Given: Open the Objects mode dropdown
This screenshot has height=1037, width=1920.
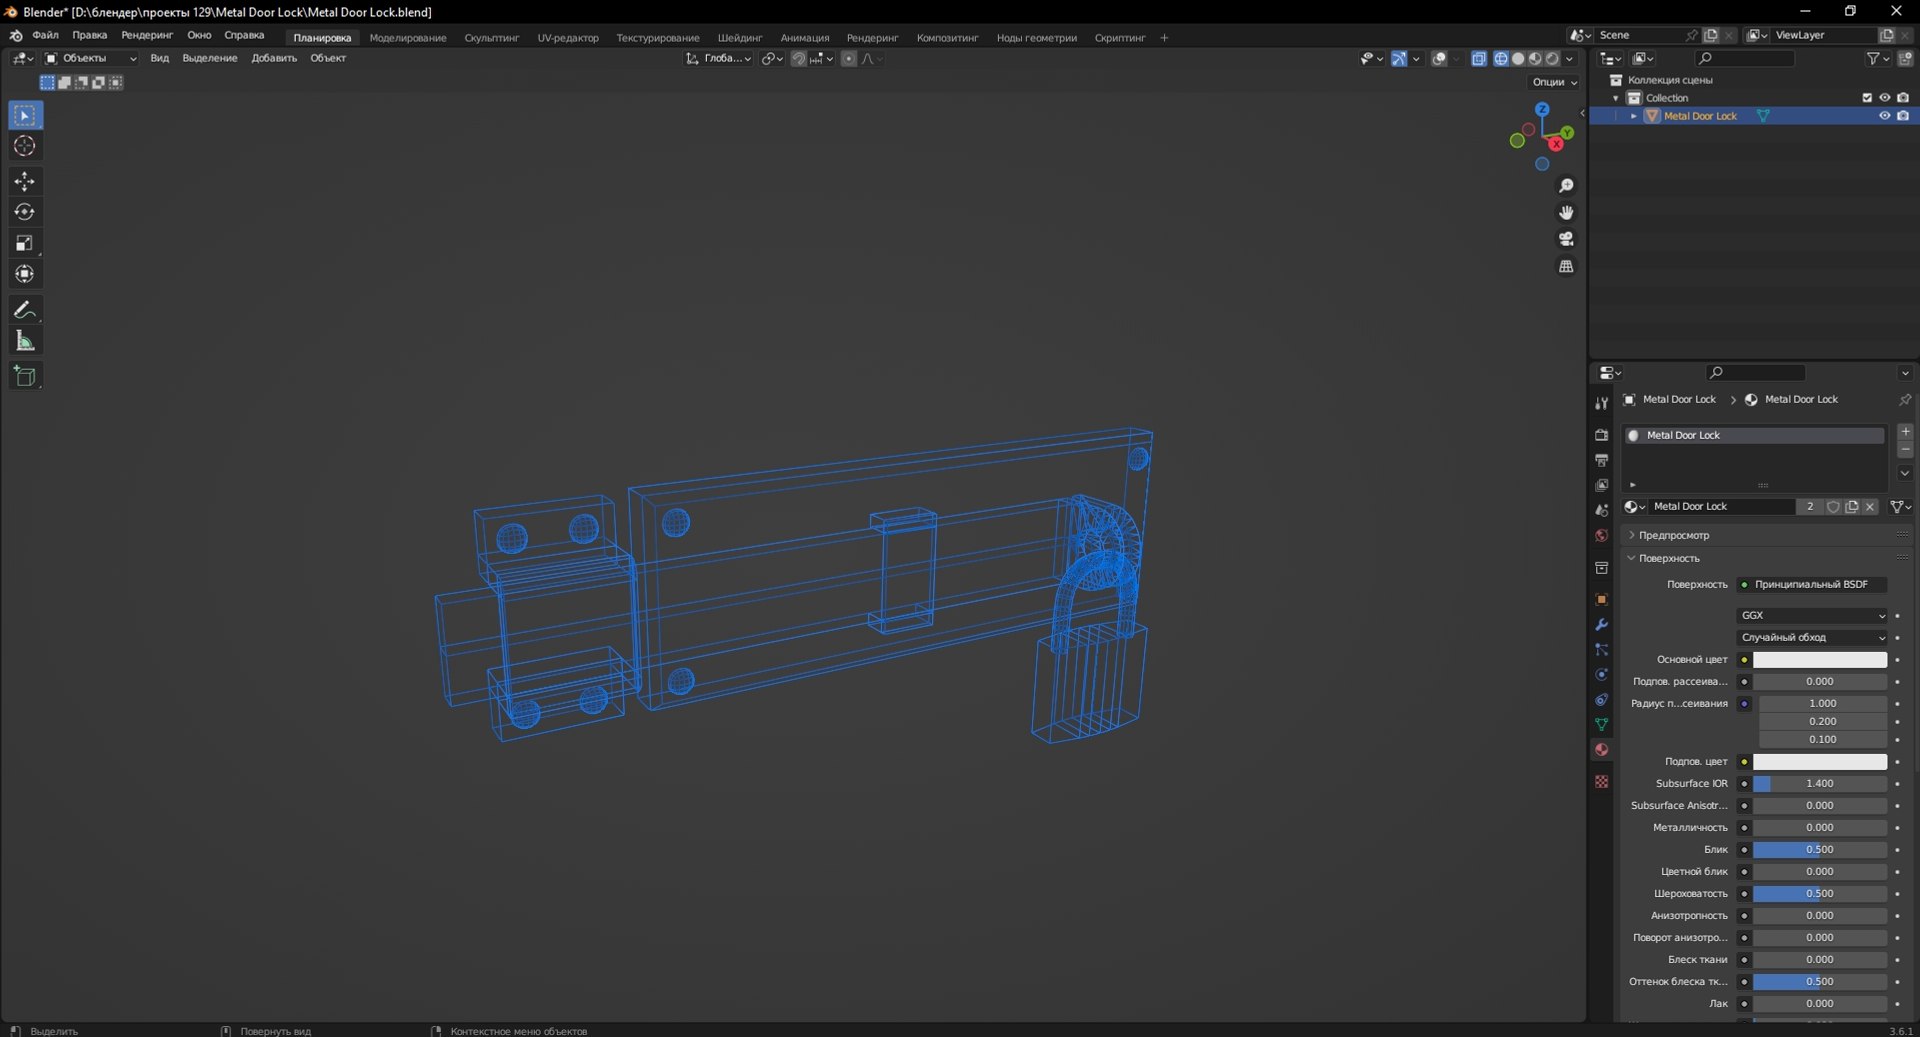Looking at the screenshot, I should click(x=91, y=59).
